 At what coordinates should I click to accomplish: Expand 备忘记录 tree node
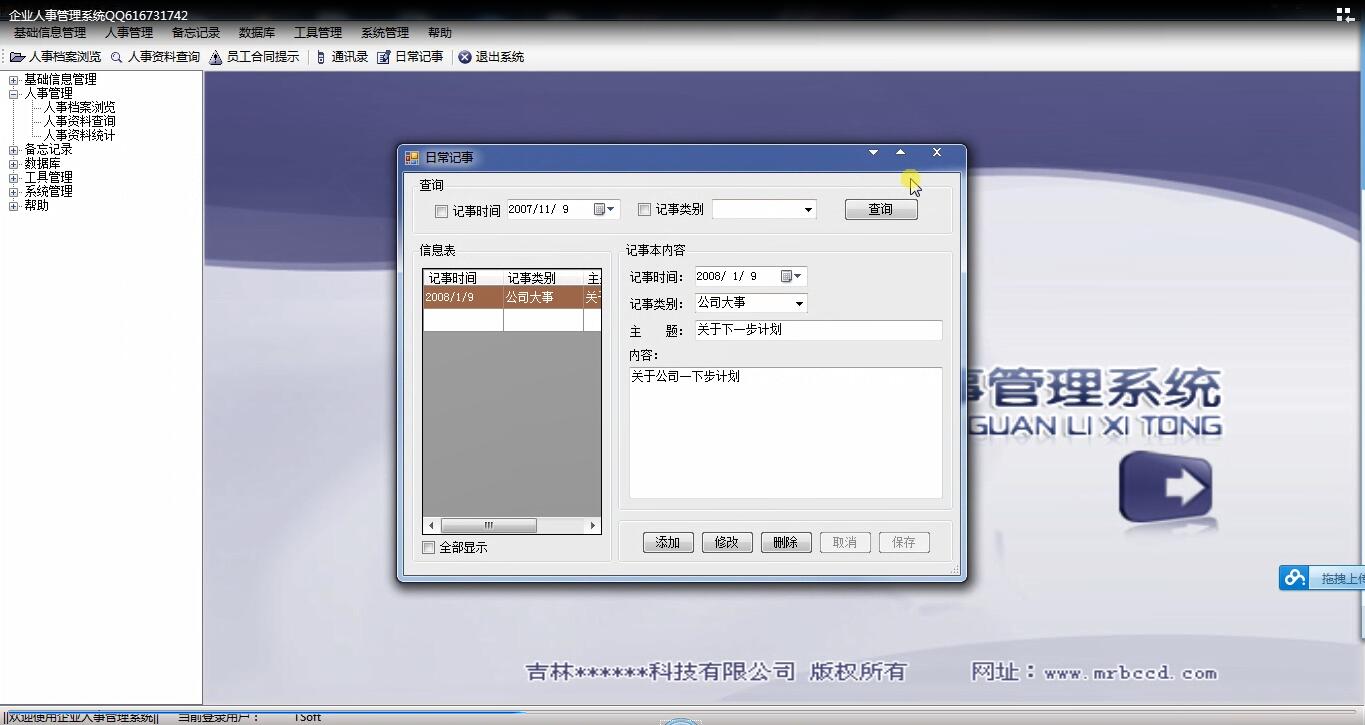14,149
